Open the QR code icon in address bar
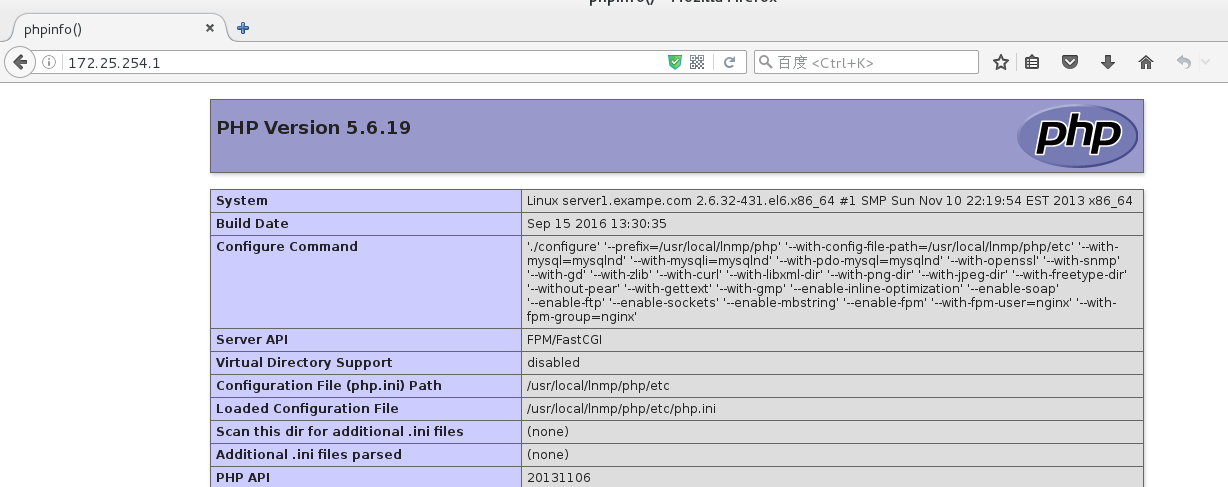 click(697, 62)
